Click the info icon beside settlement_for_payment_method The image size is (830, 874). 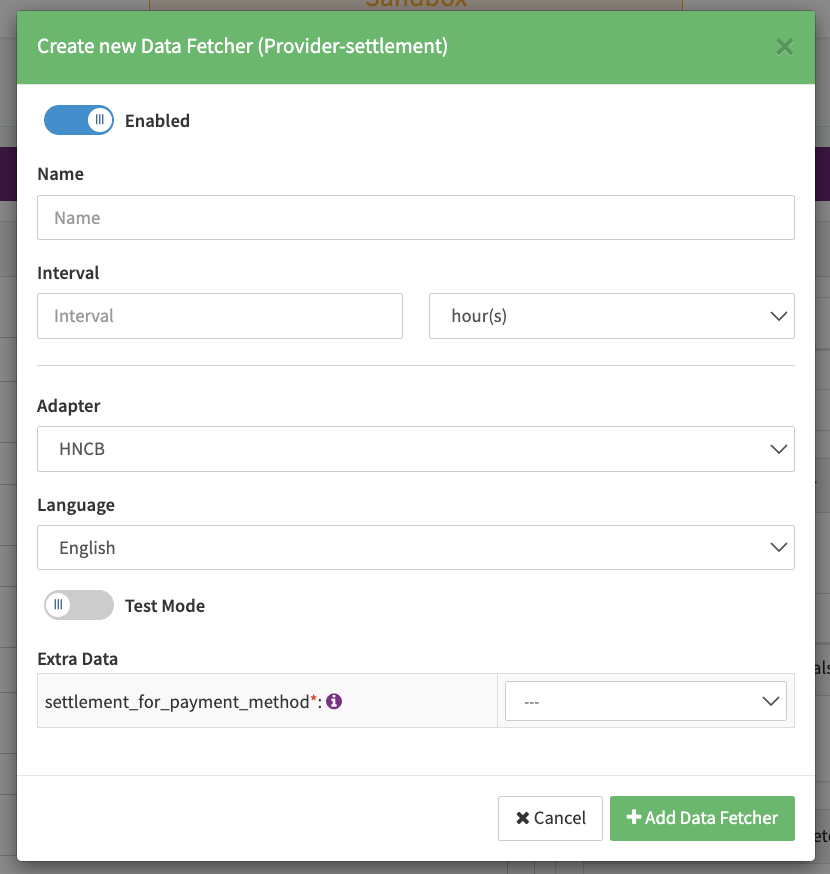pyautogui.click(x=334, y=702)
